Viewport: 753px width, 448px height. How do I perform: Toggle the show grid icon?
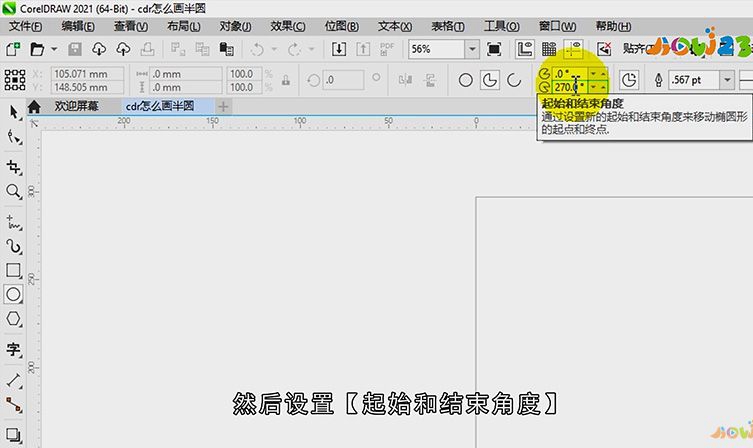click(549, 49)
